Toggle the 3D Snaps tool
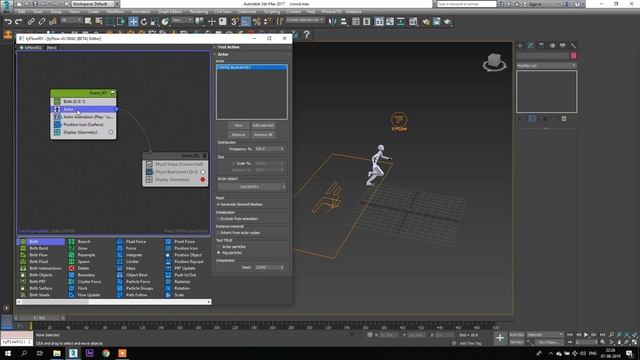This screenshot has width=640, height=360. point(235,22)
